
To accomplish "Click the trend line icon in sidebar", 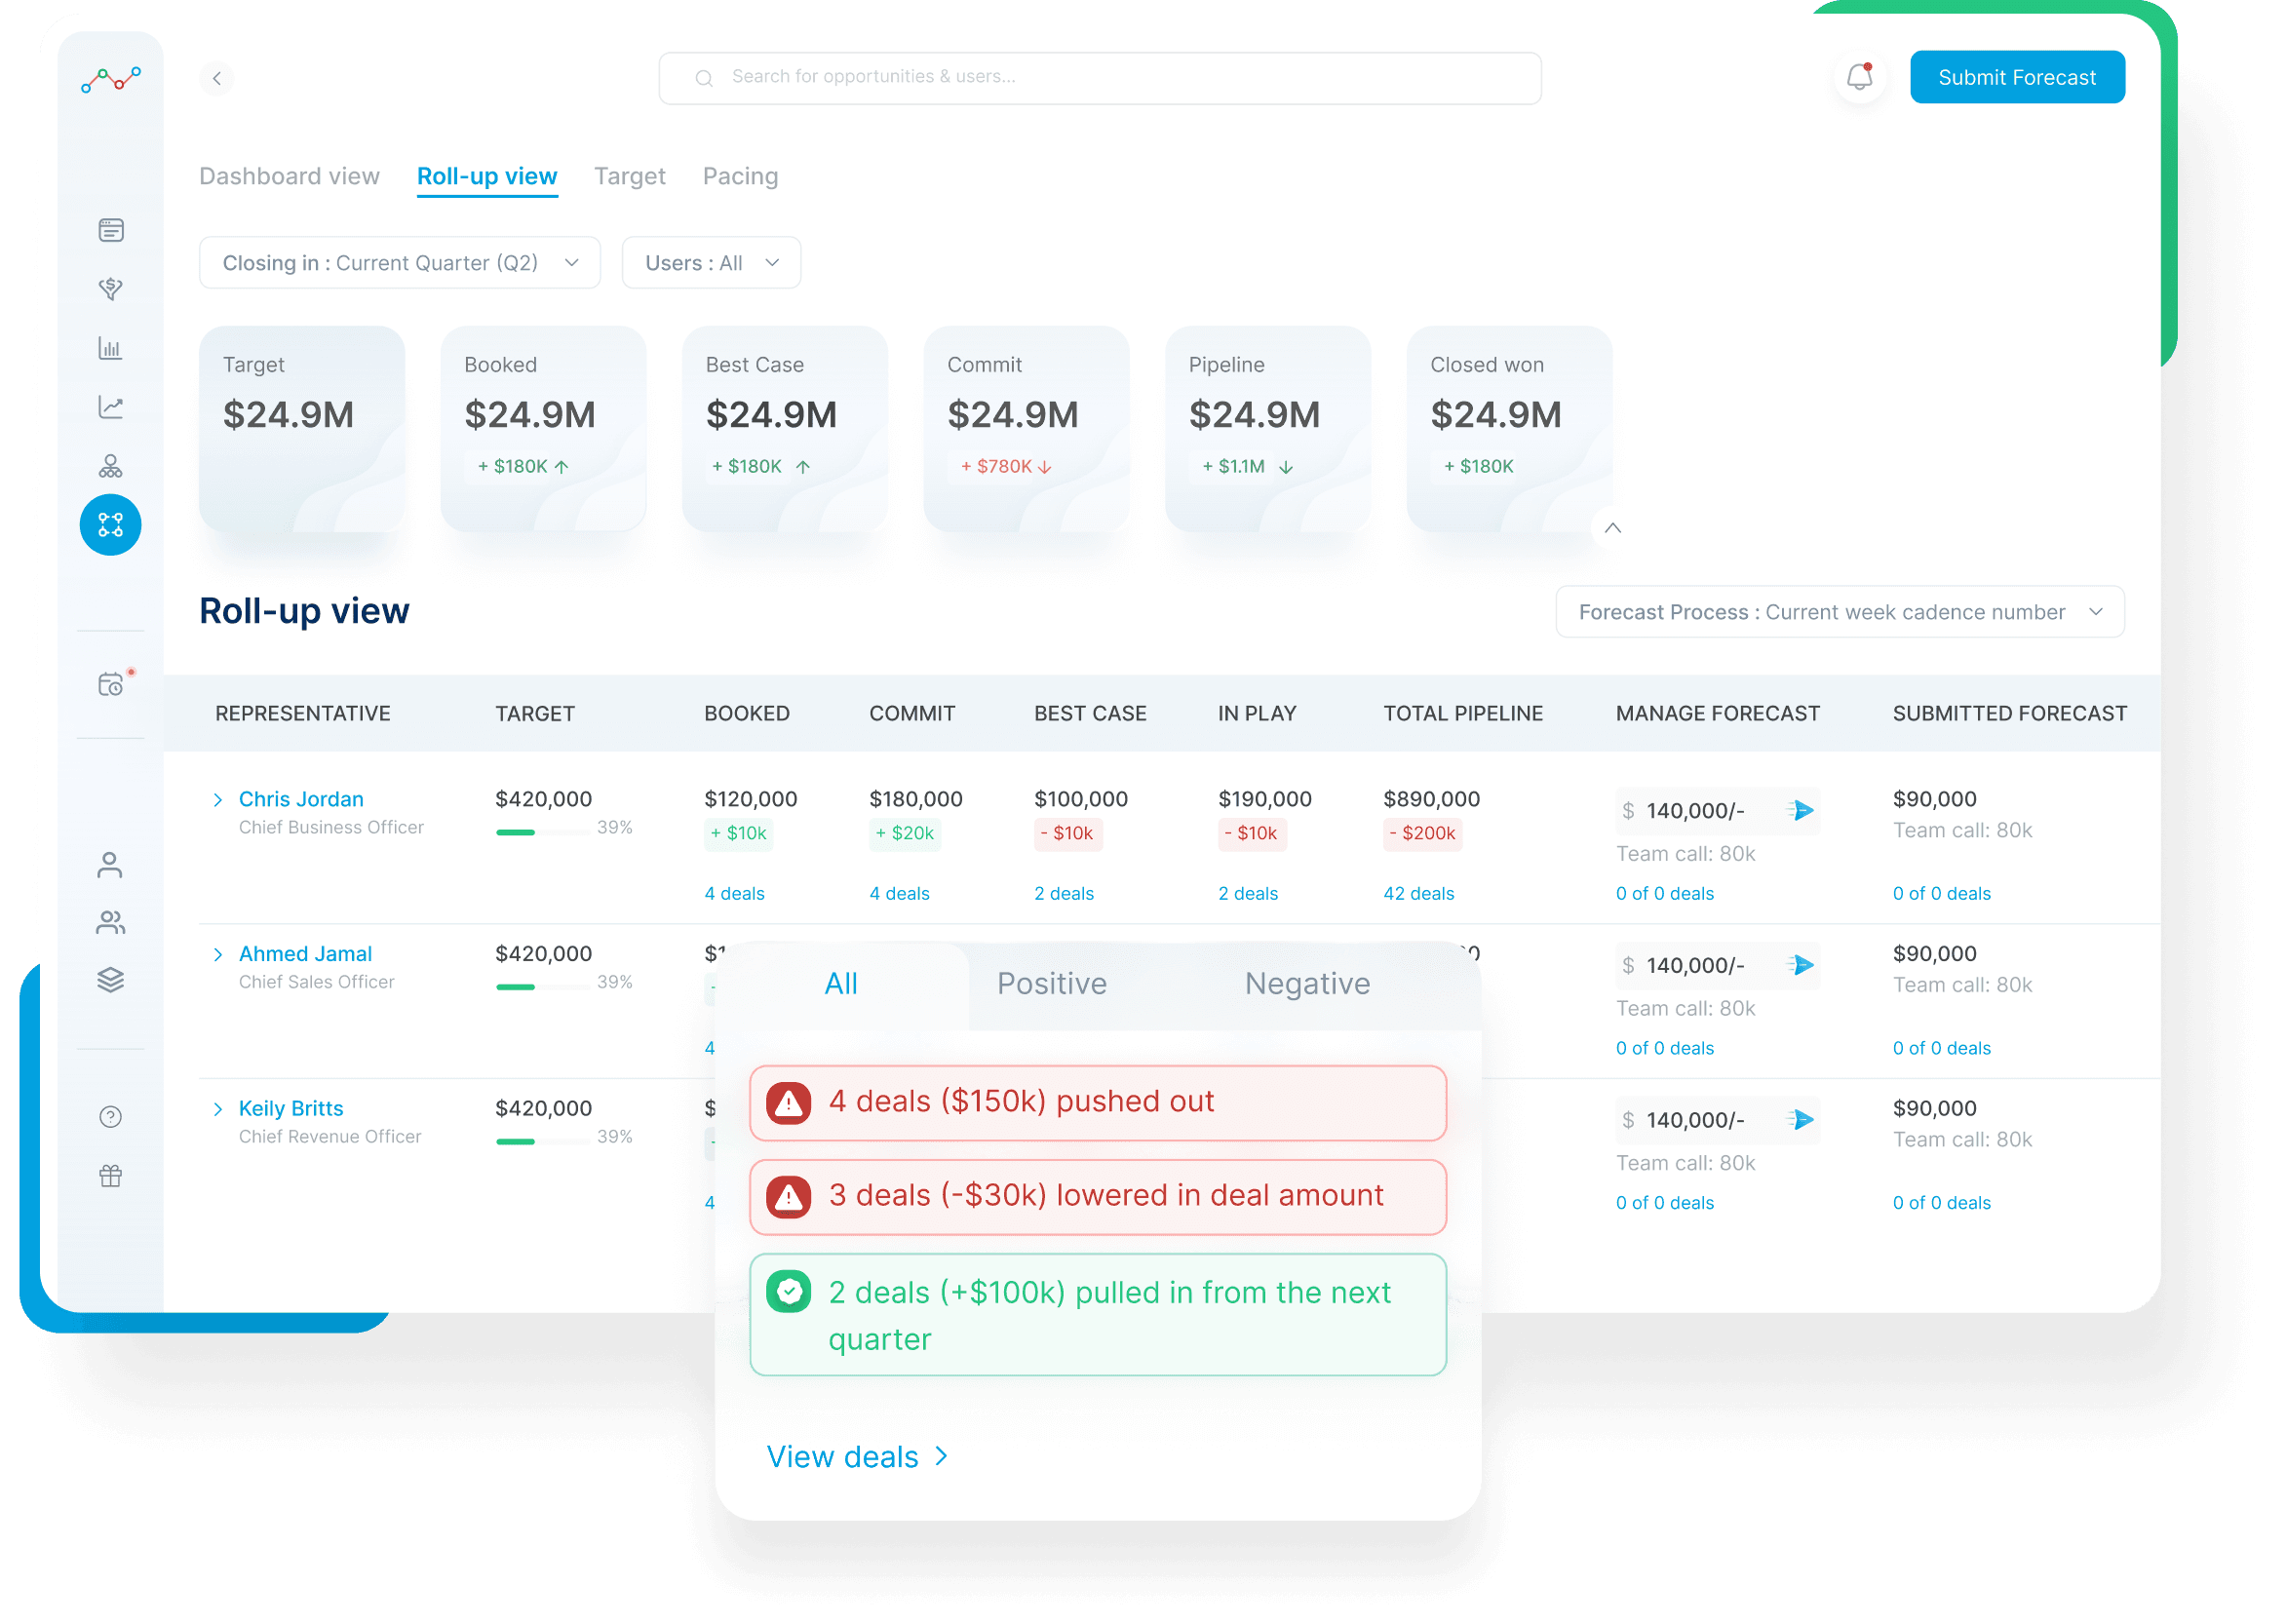I will (109, 407).
